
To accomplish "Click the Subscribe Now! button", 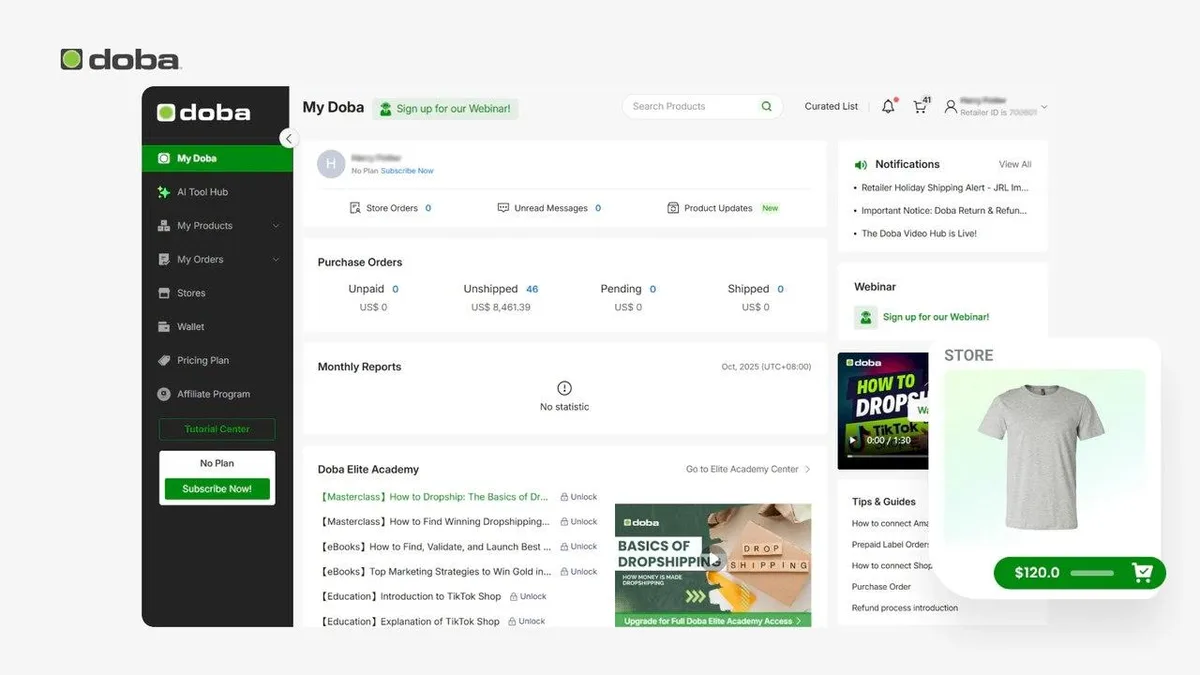I will click(x=217, y=489).
